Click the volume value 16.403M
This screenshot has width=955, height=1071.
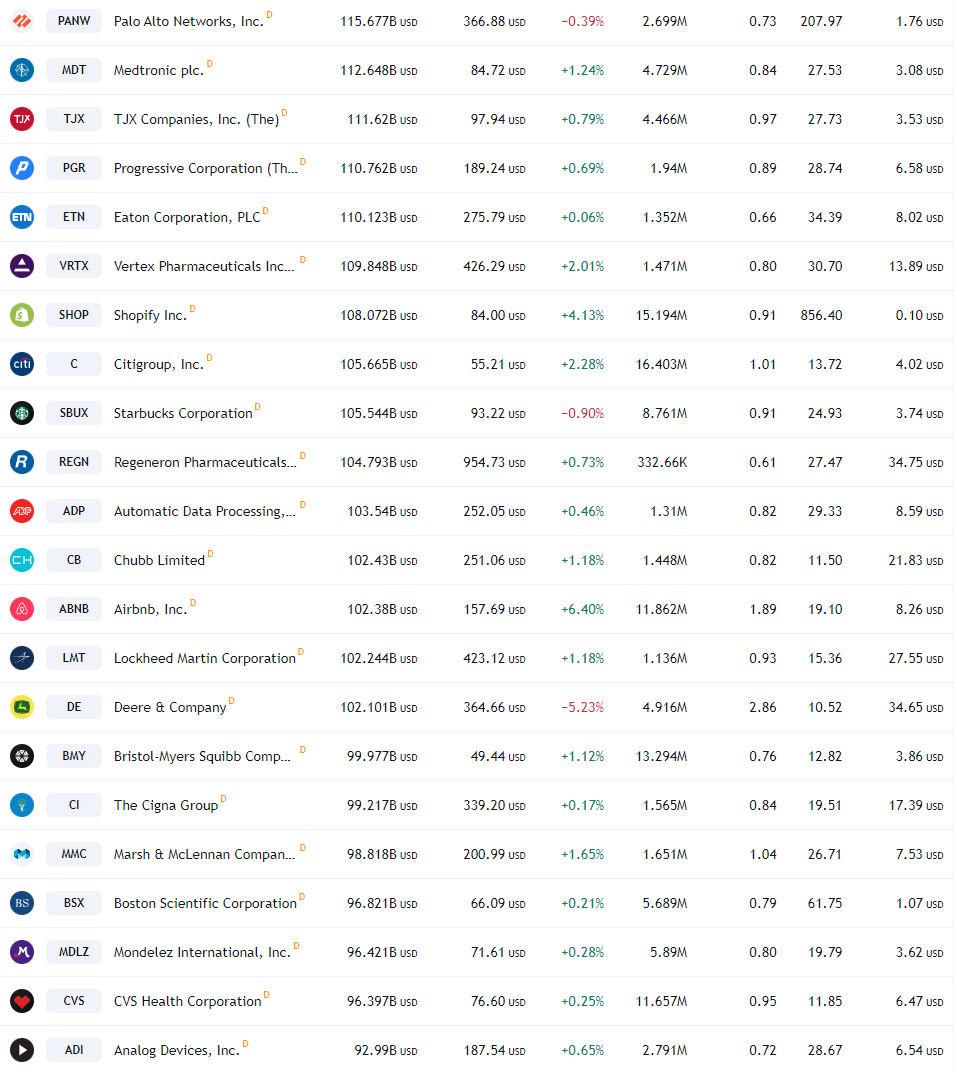pos(661,365)
